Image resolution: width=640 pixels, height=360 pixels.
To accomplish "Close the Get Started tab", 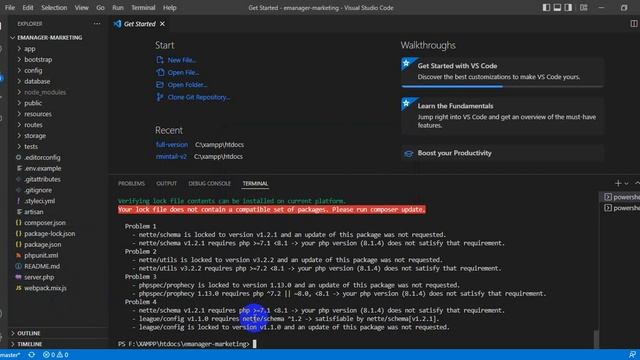I will [162, 24].
